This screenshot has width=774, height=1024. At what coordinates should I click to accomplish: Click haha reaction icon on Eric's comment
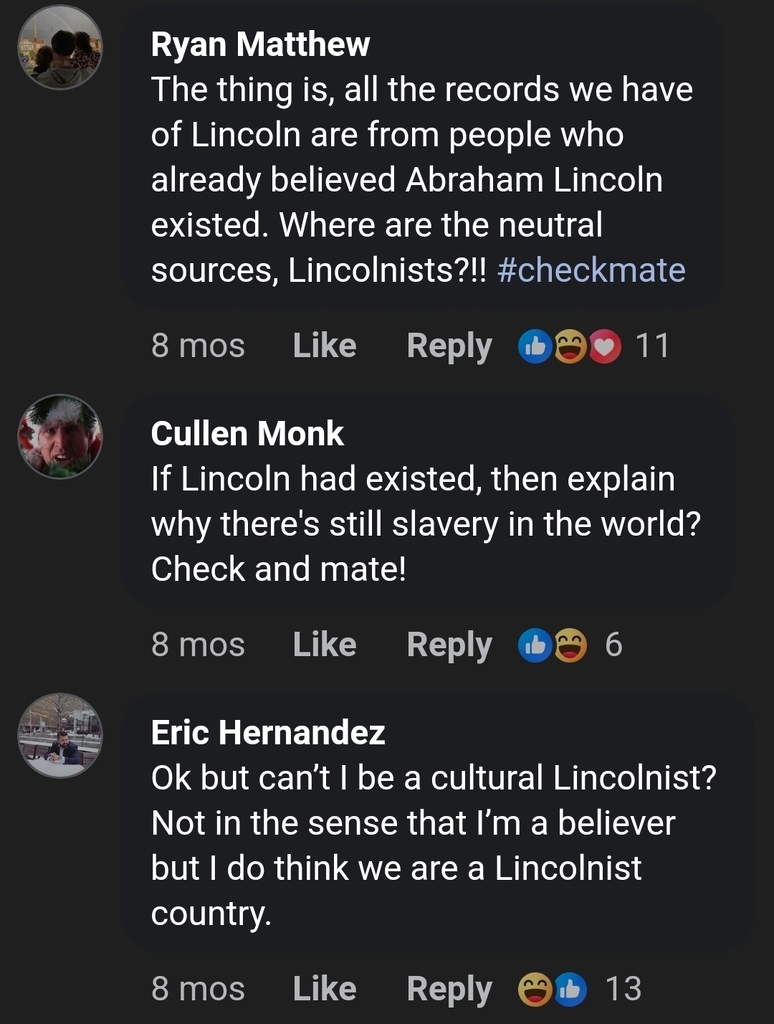pos(537,989)
